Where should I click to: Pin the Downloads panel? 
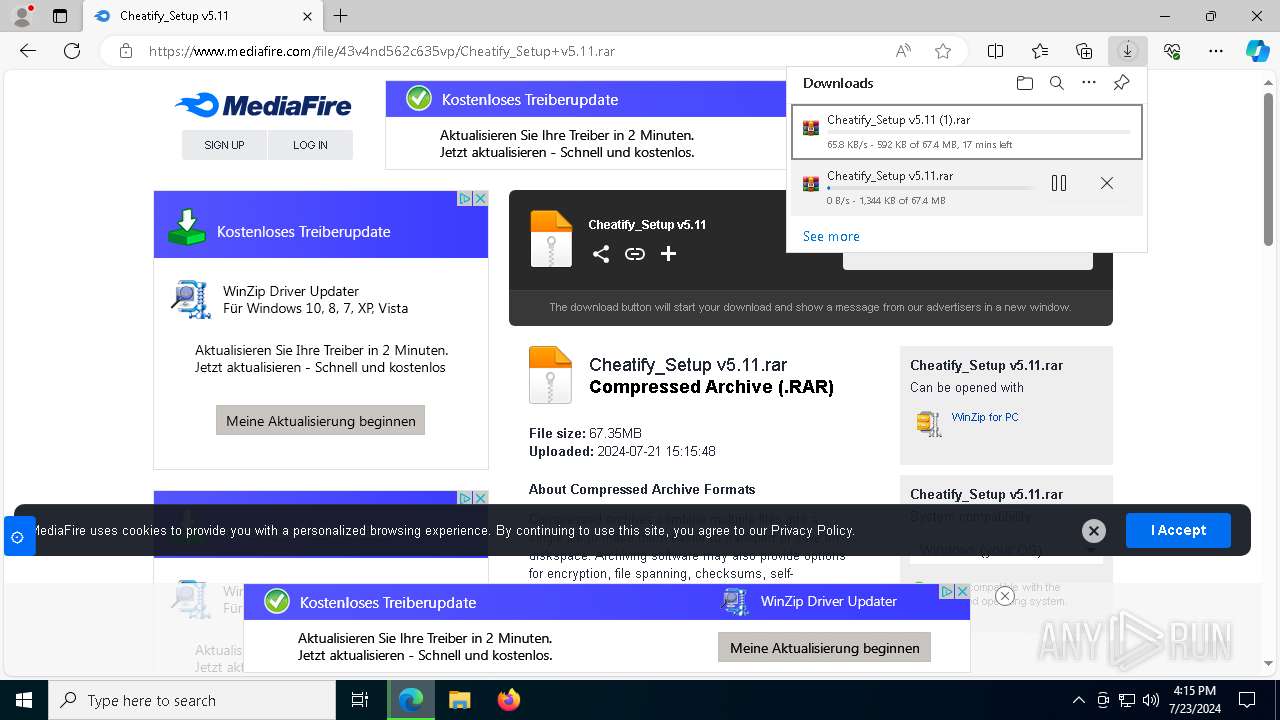[1122, 83]
